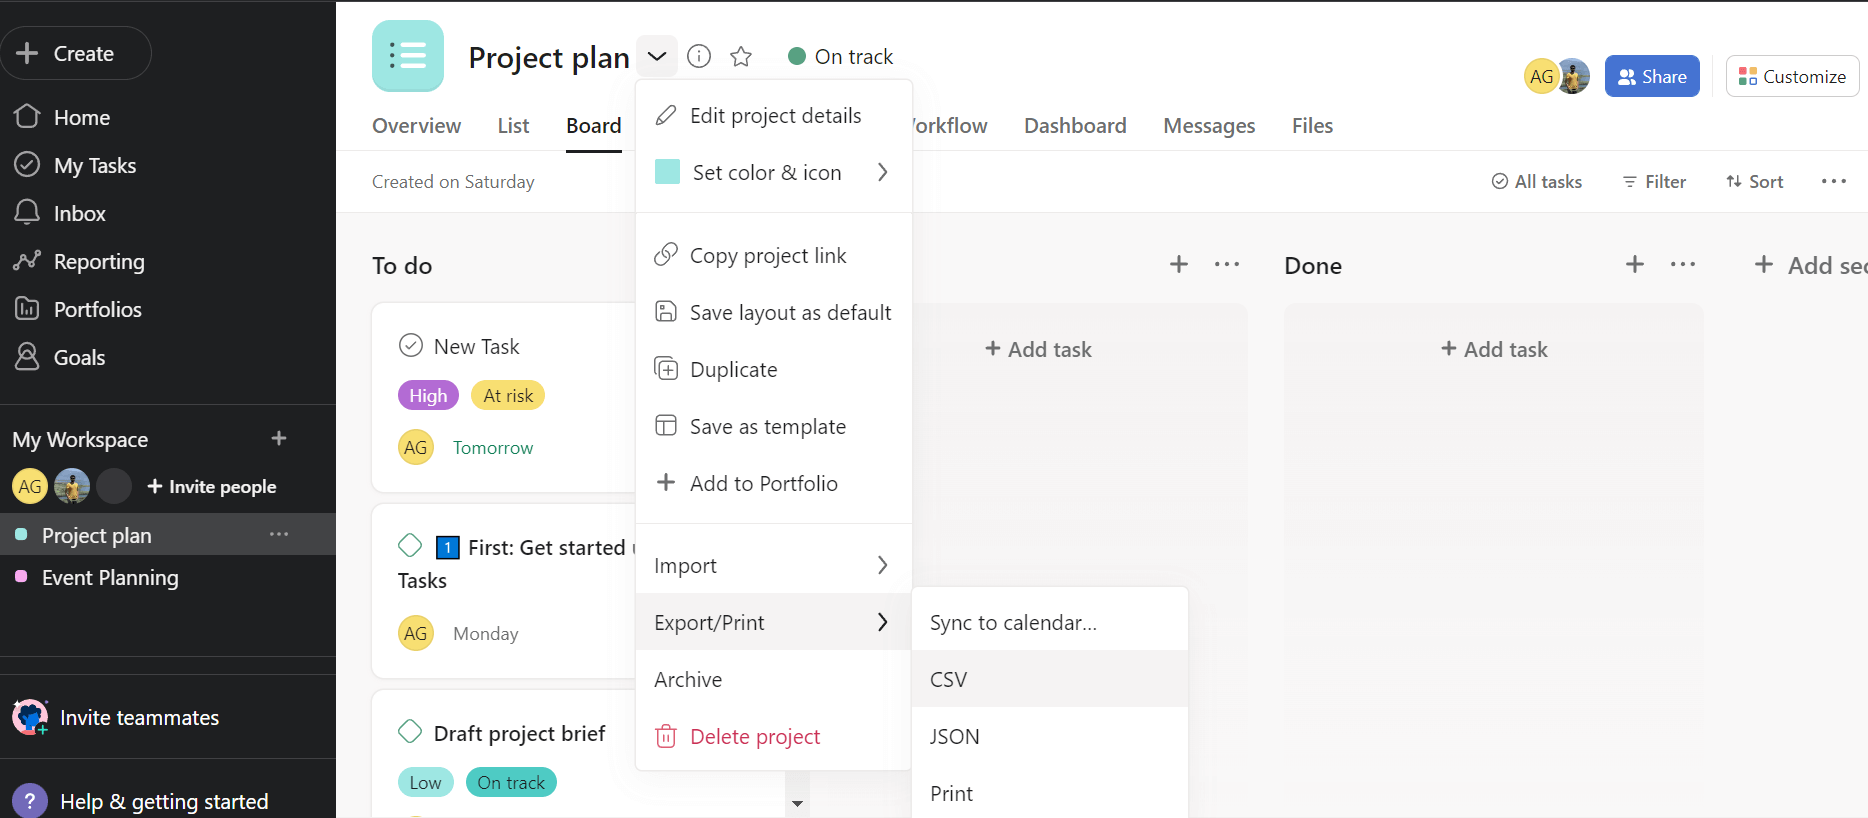Expand the Set color & icon submenu
Image resolution: width=1868 pixels, height=818 pixels.
pyautogui.click(x=882, y=172)
